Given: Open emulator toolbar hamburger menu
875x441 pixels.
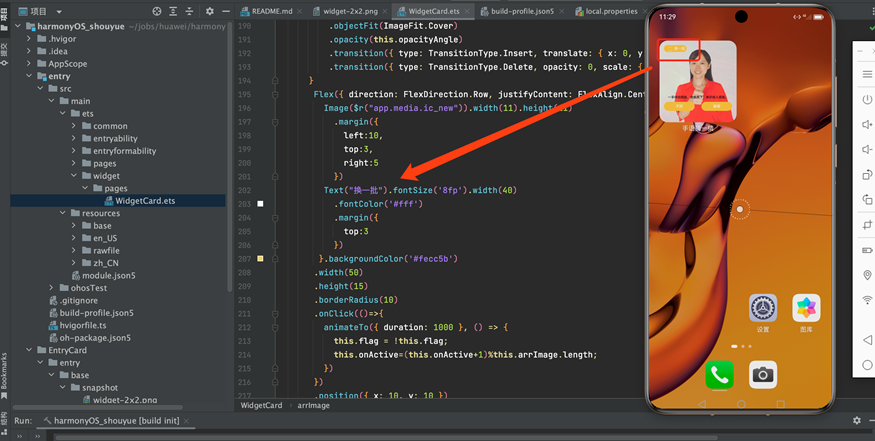Looking at the screenshot, I should tap(867, 74).
